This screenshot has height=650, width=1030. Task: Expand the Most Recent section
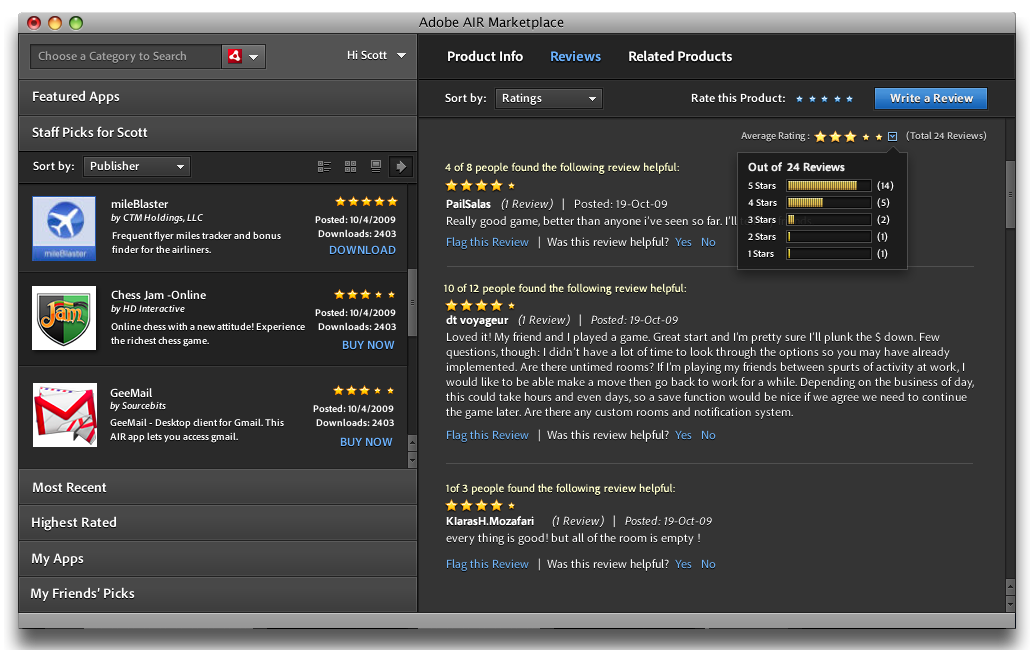pos(217,487)
